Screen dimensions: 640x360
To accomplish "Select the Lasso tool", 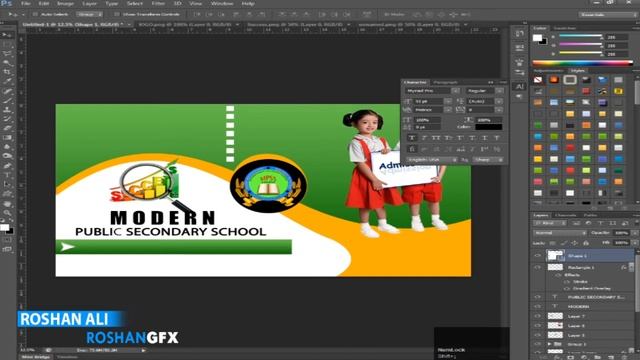I will [x=7, y=54].
